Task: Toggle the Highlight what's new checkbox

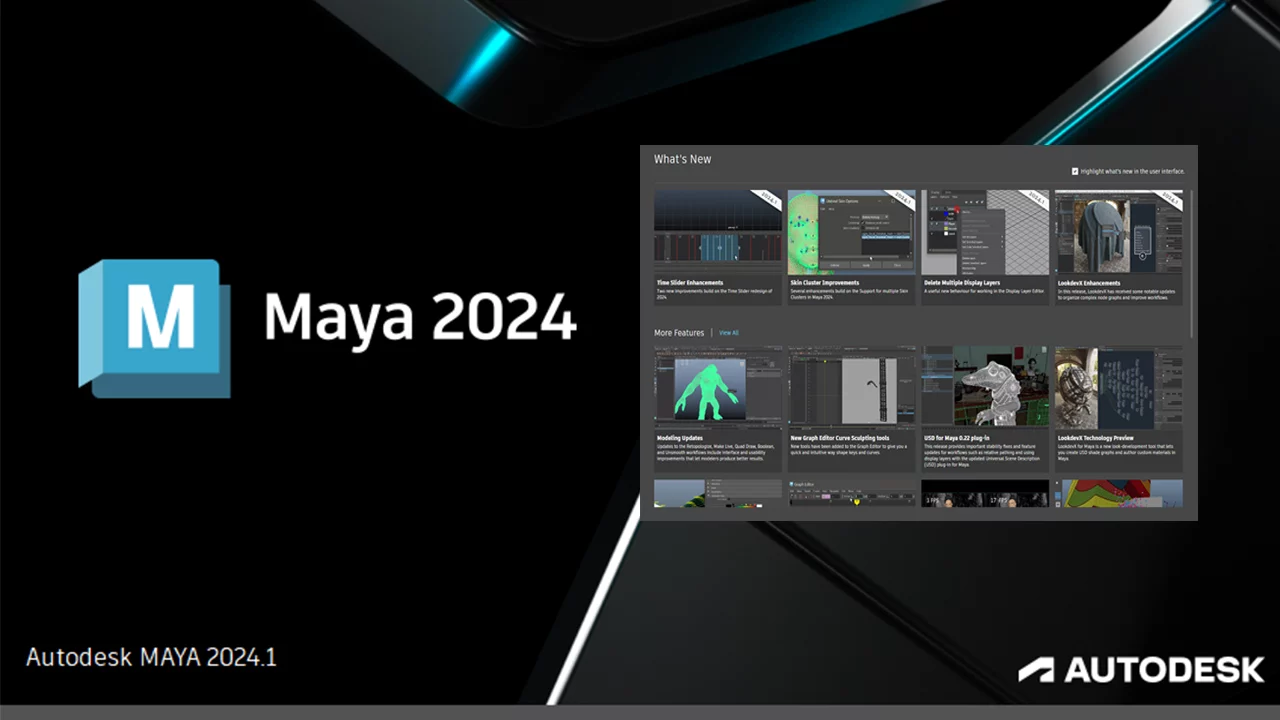Action: point(1075,171)
